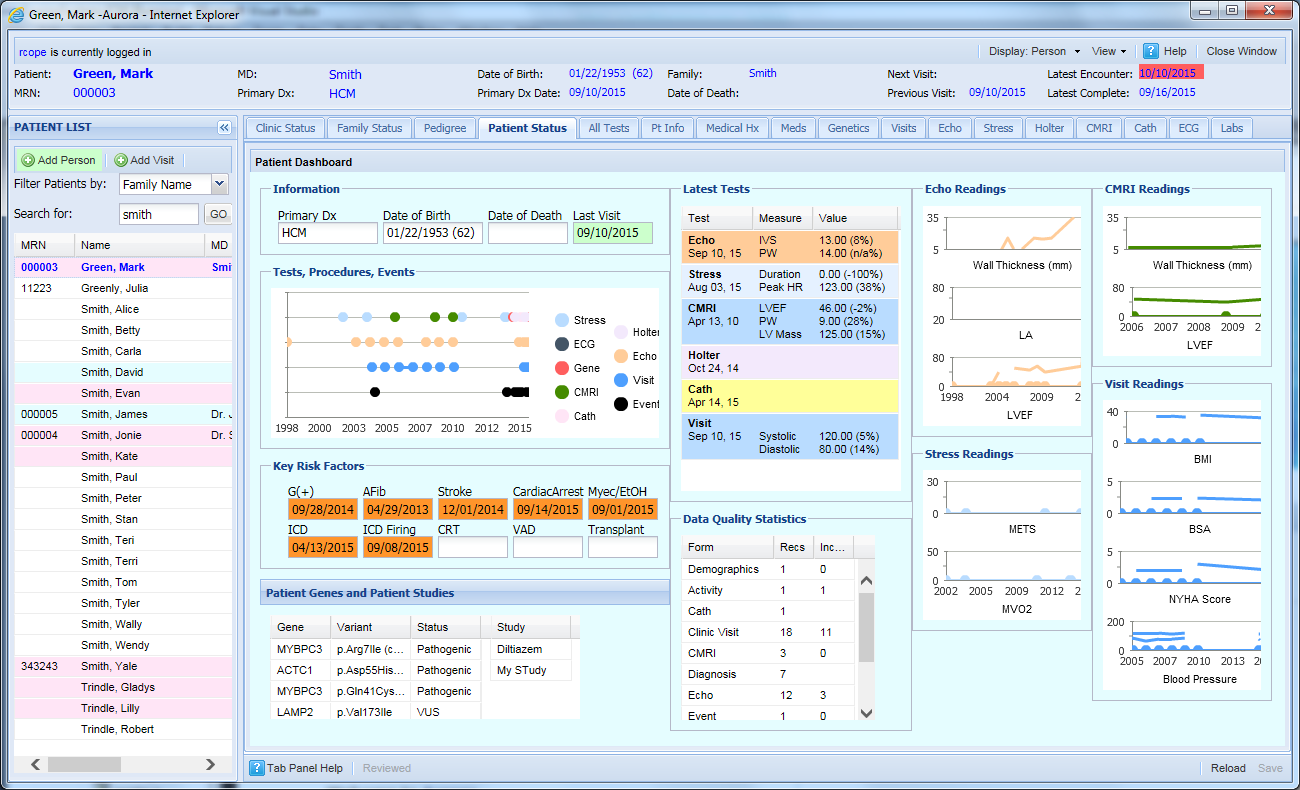This screenshot has width=1300, height=790.
Task: Click the Add Person plus icon
Action: pos(28,160)
